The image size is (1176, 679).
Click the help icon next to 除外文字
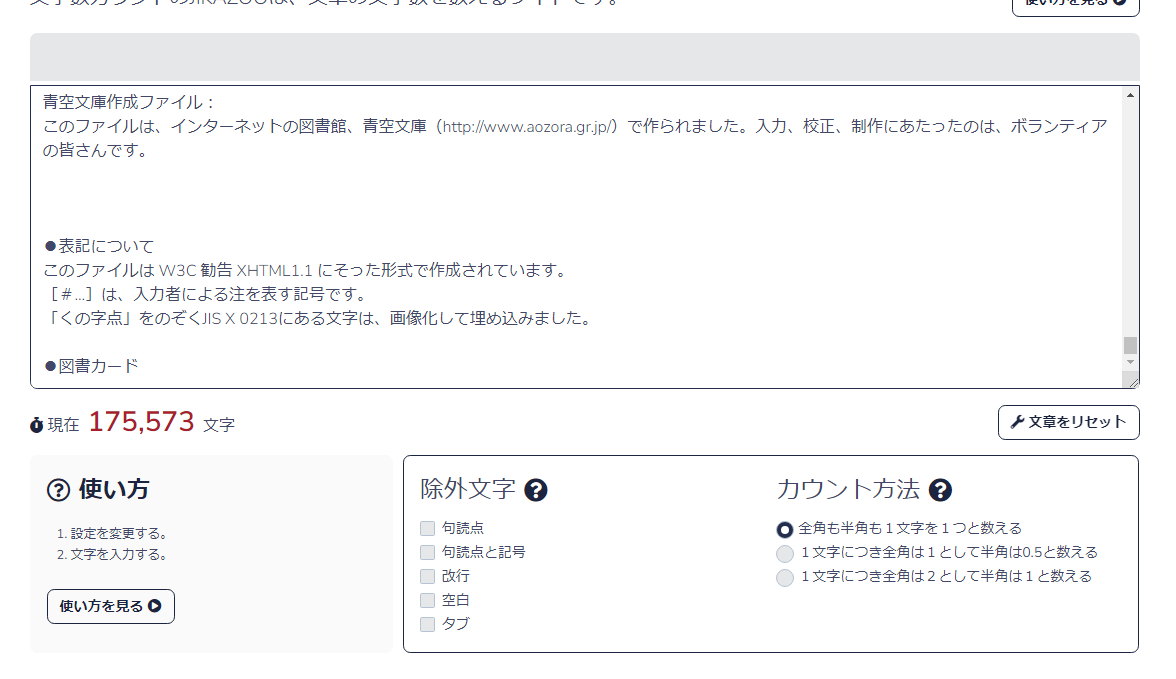539,490
